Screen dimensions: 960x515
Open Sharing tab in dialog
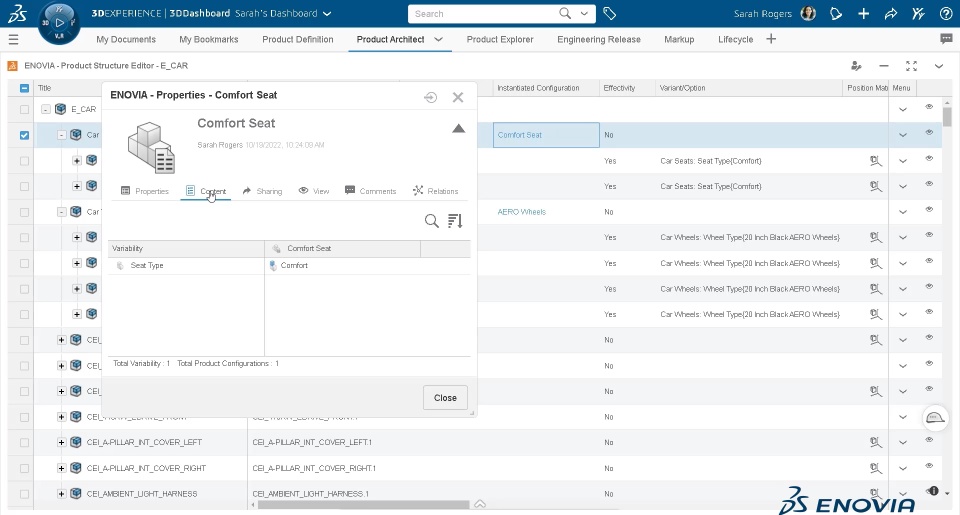click(x=262, y=191)
